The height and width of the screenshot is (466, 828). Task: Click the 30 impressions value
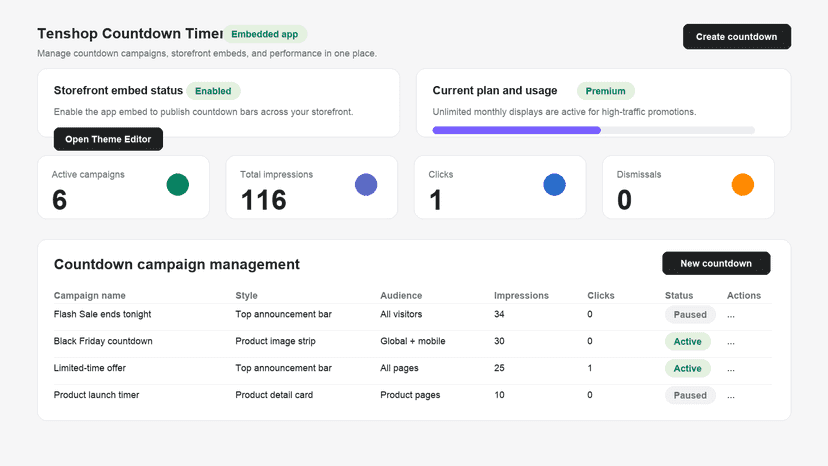[x=499, y=341]
